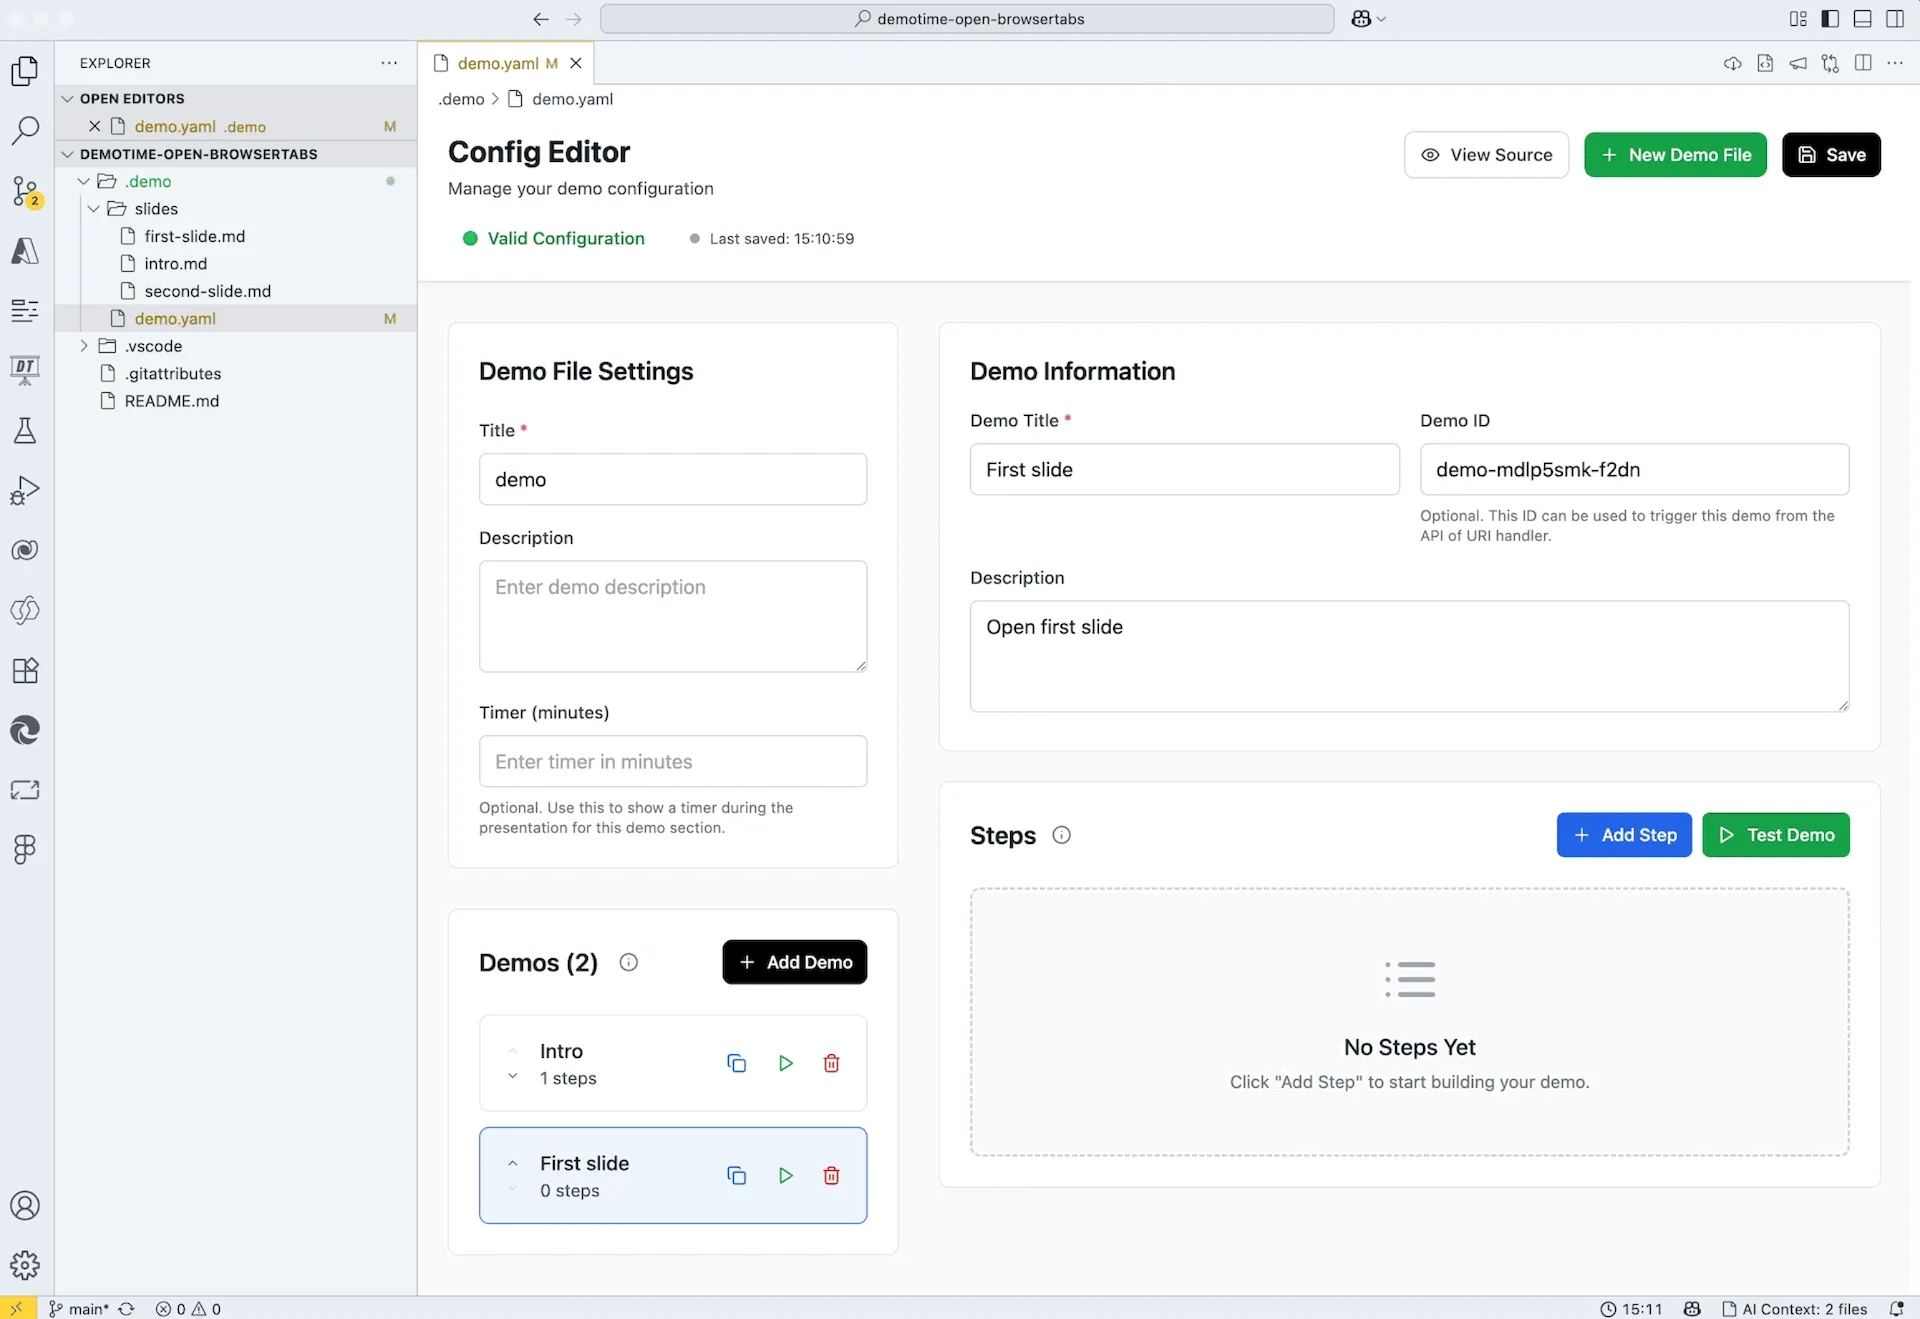Collapse the Open Editors section
The height and width of the screenshot is (1319, 1920).
68,98
